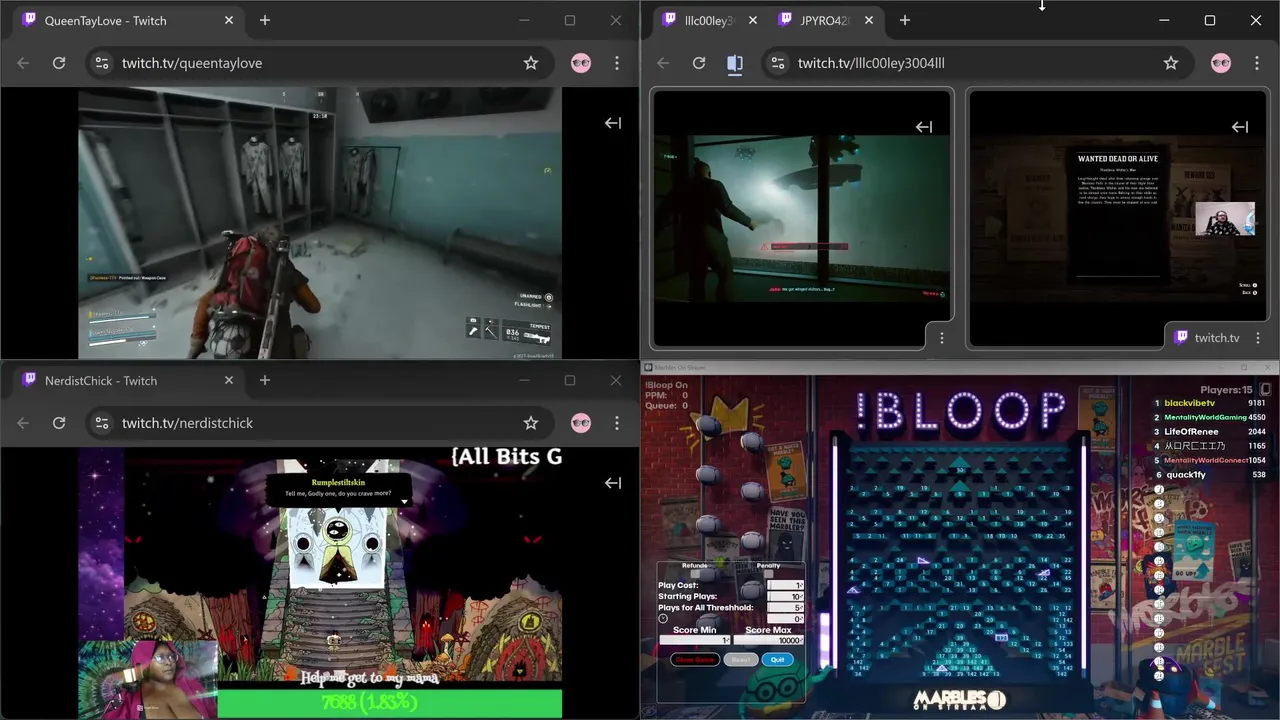The height and width of the screenshot is (720, 1280).
Task: Edit the Score Max value field
Action: pos(768,640)
